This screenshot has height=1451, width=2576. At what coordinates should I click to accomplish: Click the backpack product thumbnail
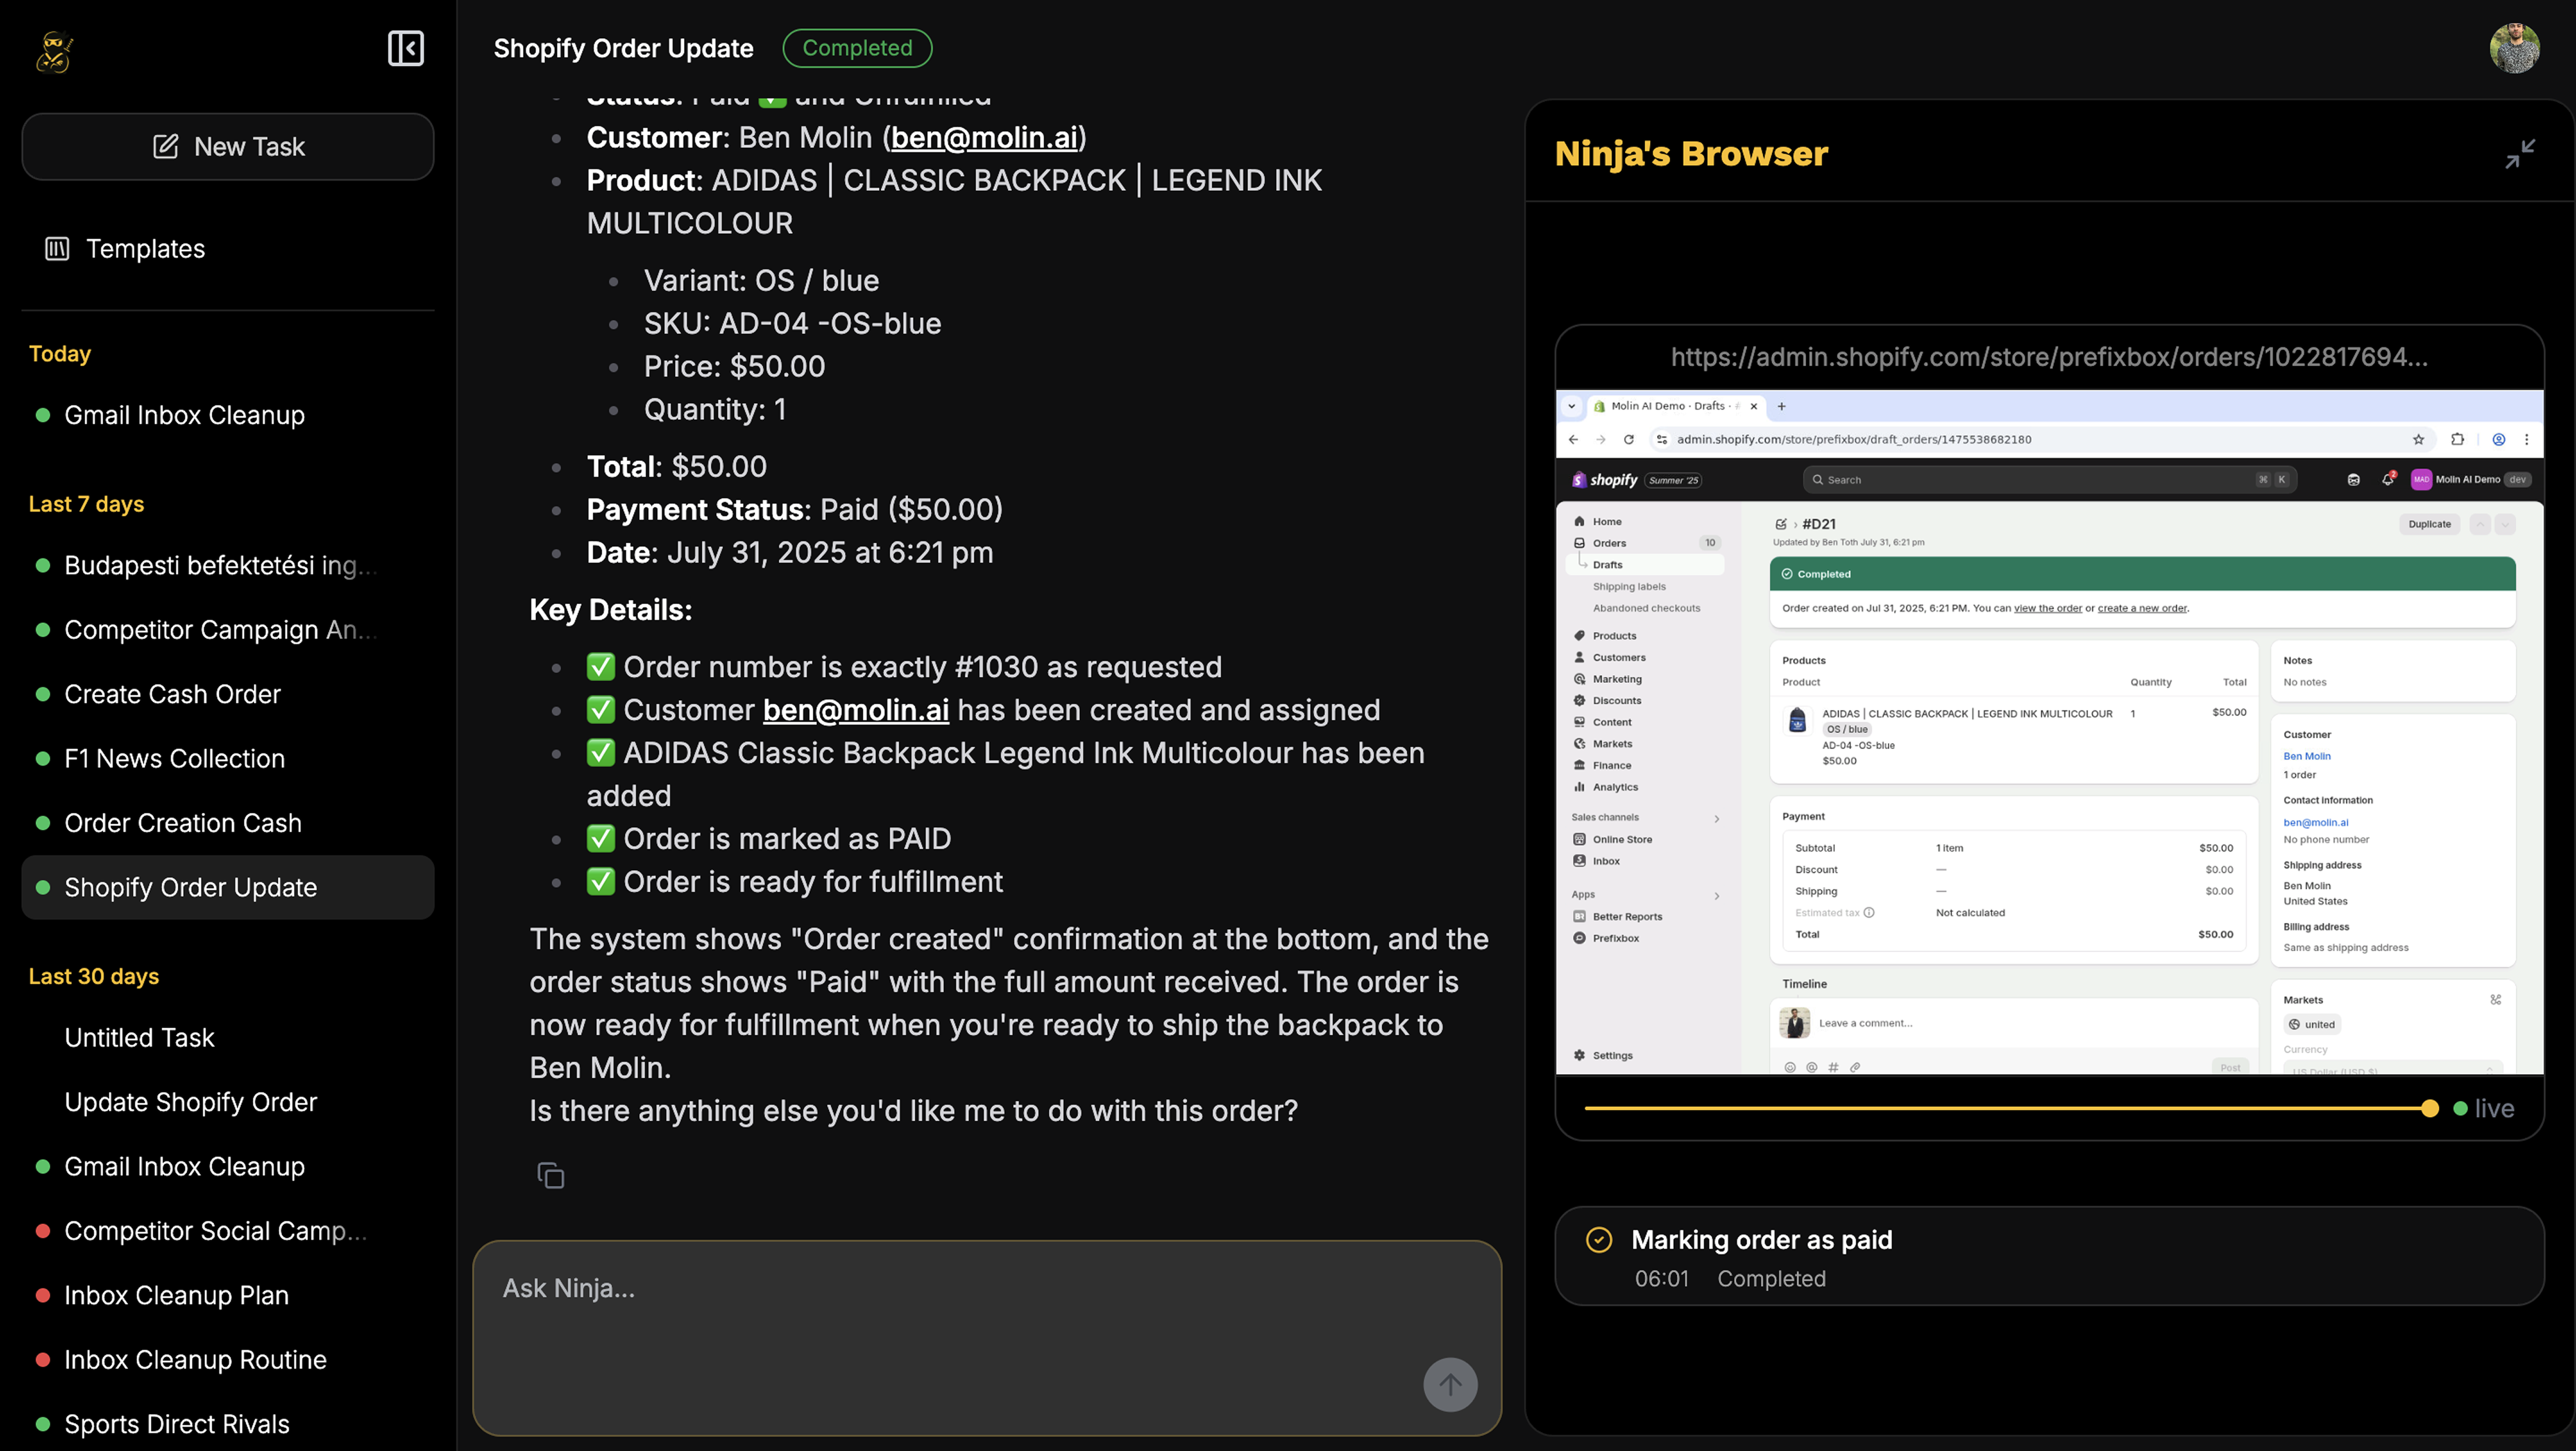click(1797, 720)
